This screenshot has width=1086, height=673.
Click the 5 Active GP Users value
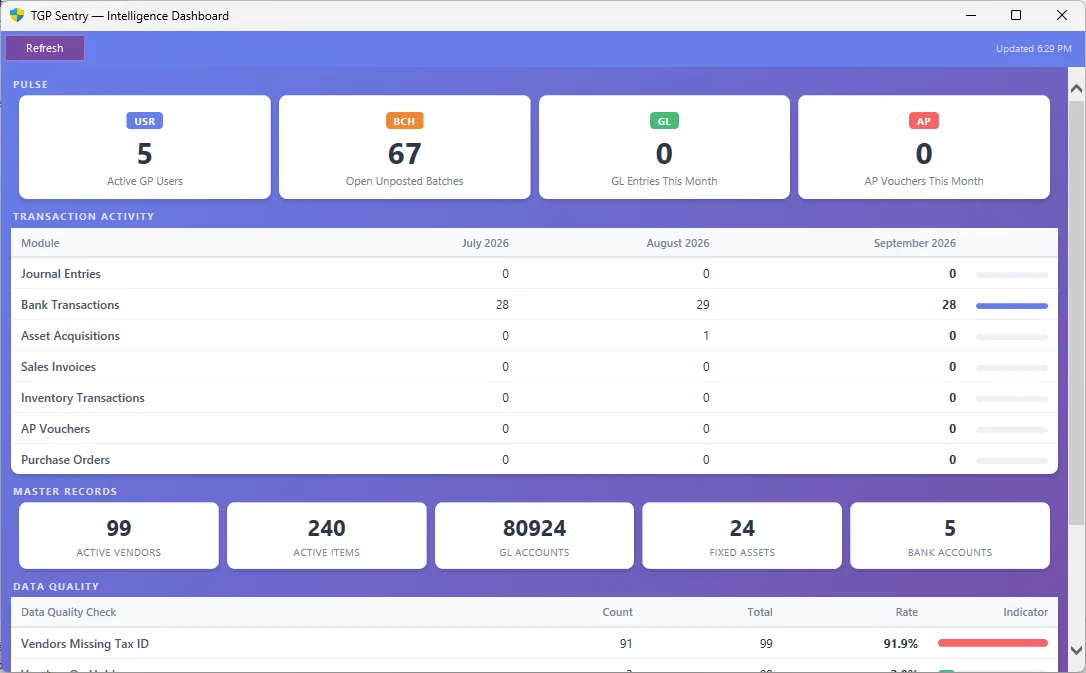coord(145,154)
